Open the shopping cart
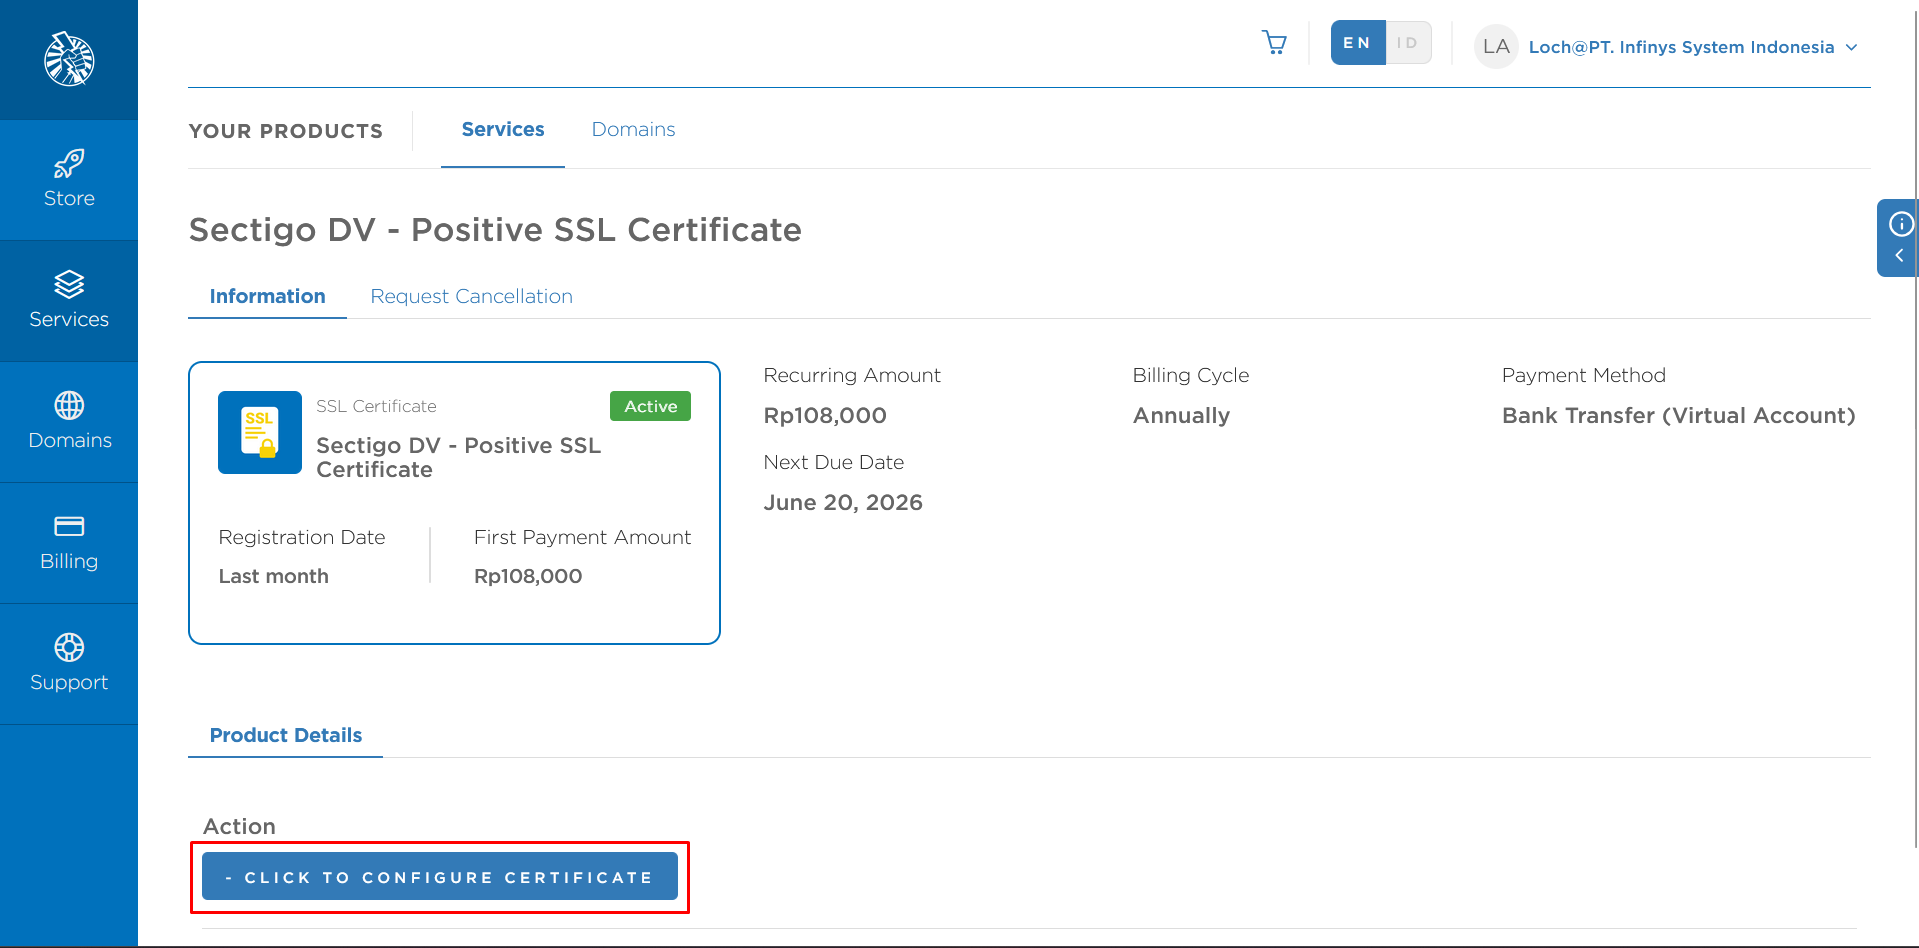1919x948 pixels. 1274,43
